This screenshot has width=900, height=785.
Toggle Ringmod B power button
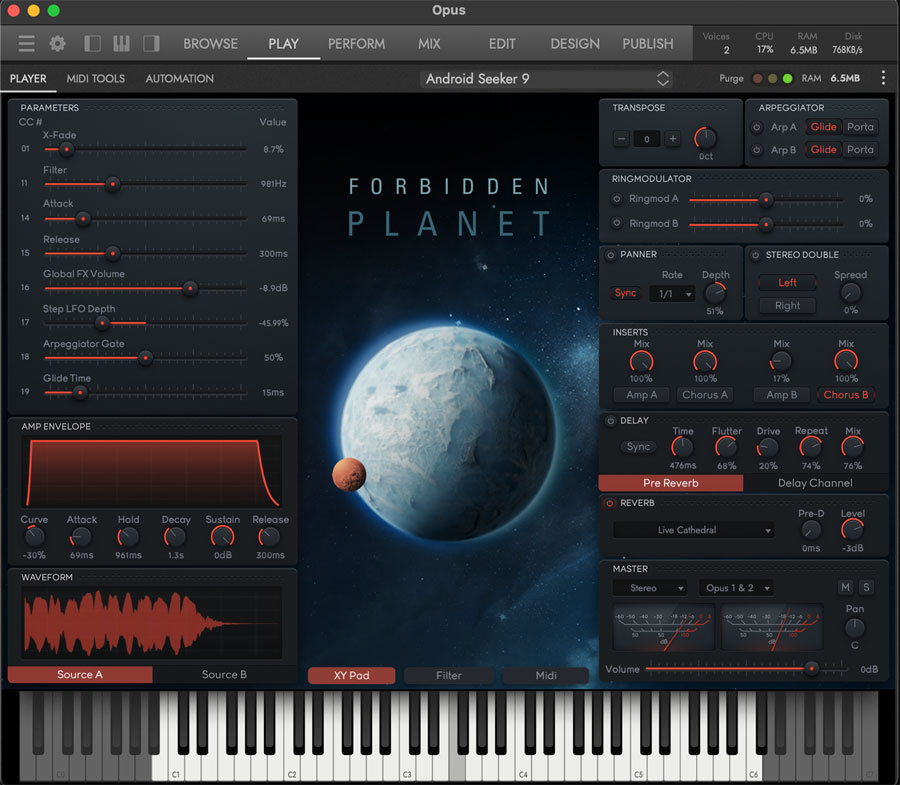[x=616, y=223]
